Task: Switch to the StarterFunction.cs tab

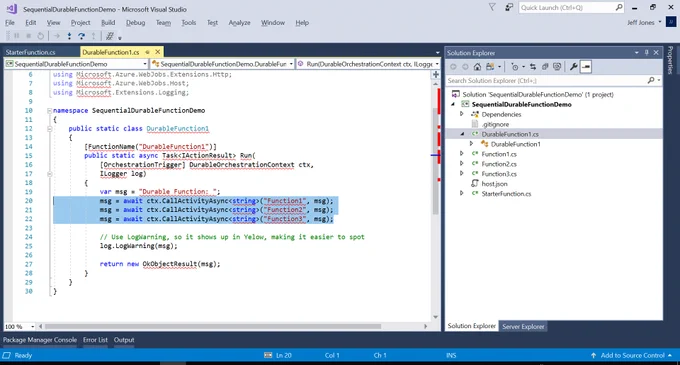Action: pos(30,52)
